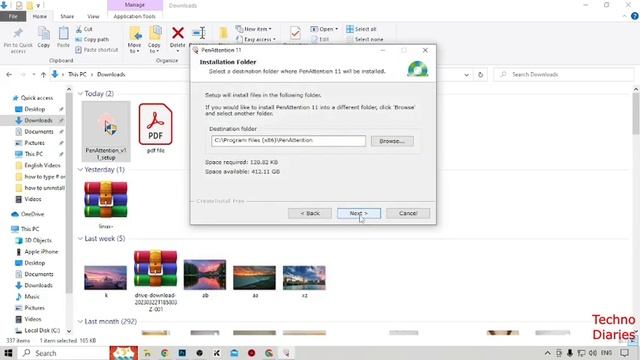This screenshot has width=640, height=360.
Task: Collapse the Today group
Action: (x=80, y=93)
